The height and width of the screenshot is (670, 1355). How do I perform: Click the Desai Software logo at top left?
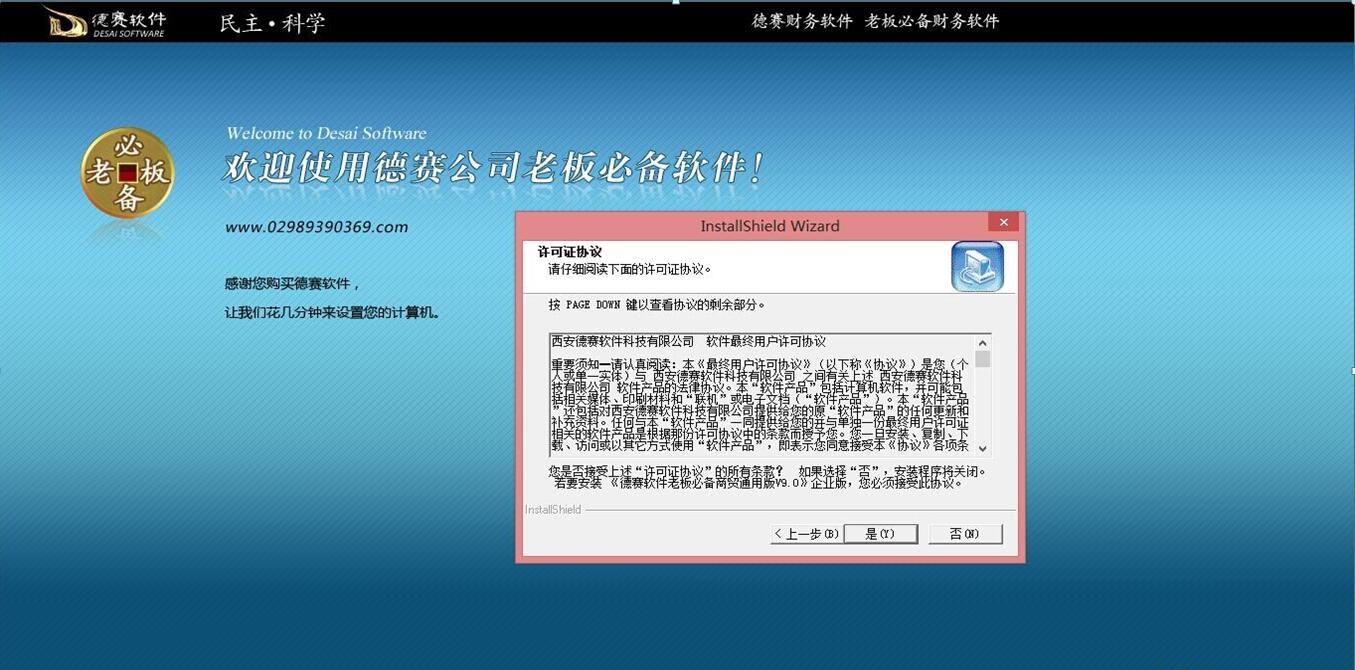click(x=105, y=21)
